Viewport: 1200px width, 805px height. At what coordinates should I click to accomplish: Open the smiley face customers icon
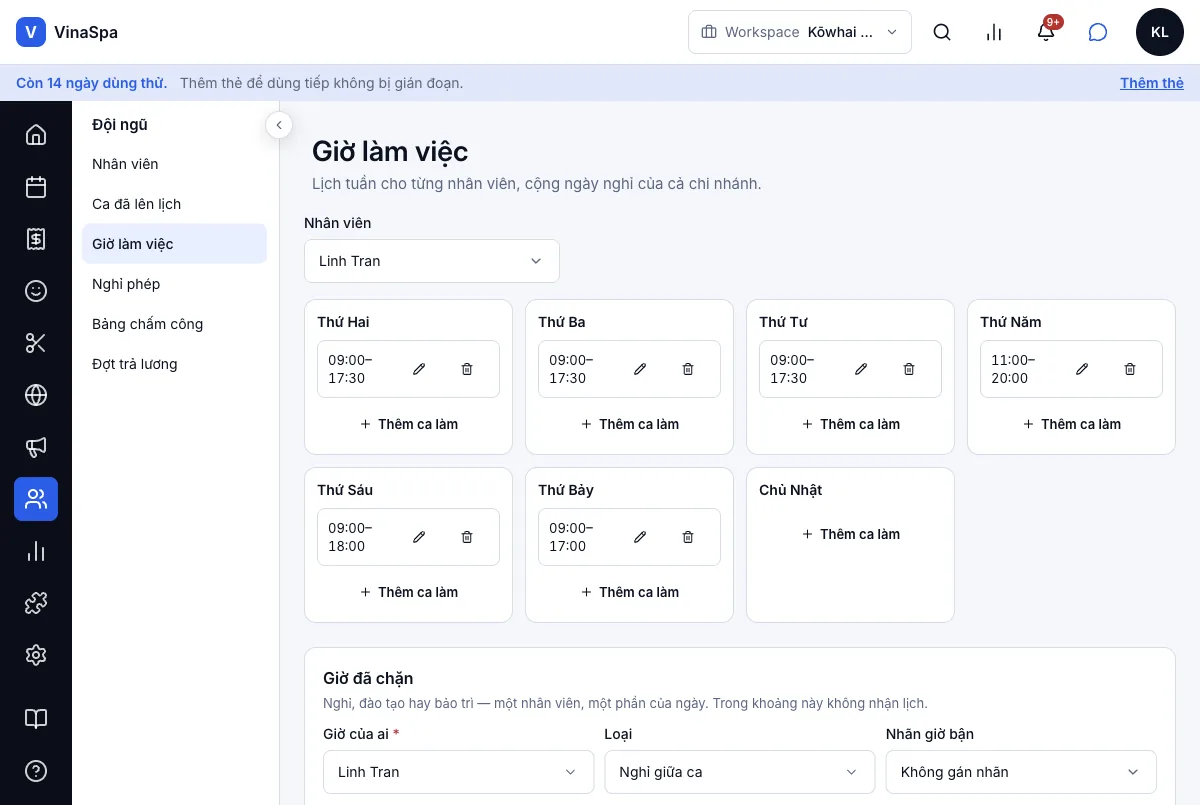pos(36,291)
